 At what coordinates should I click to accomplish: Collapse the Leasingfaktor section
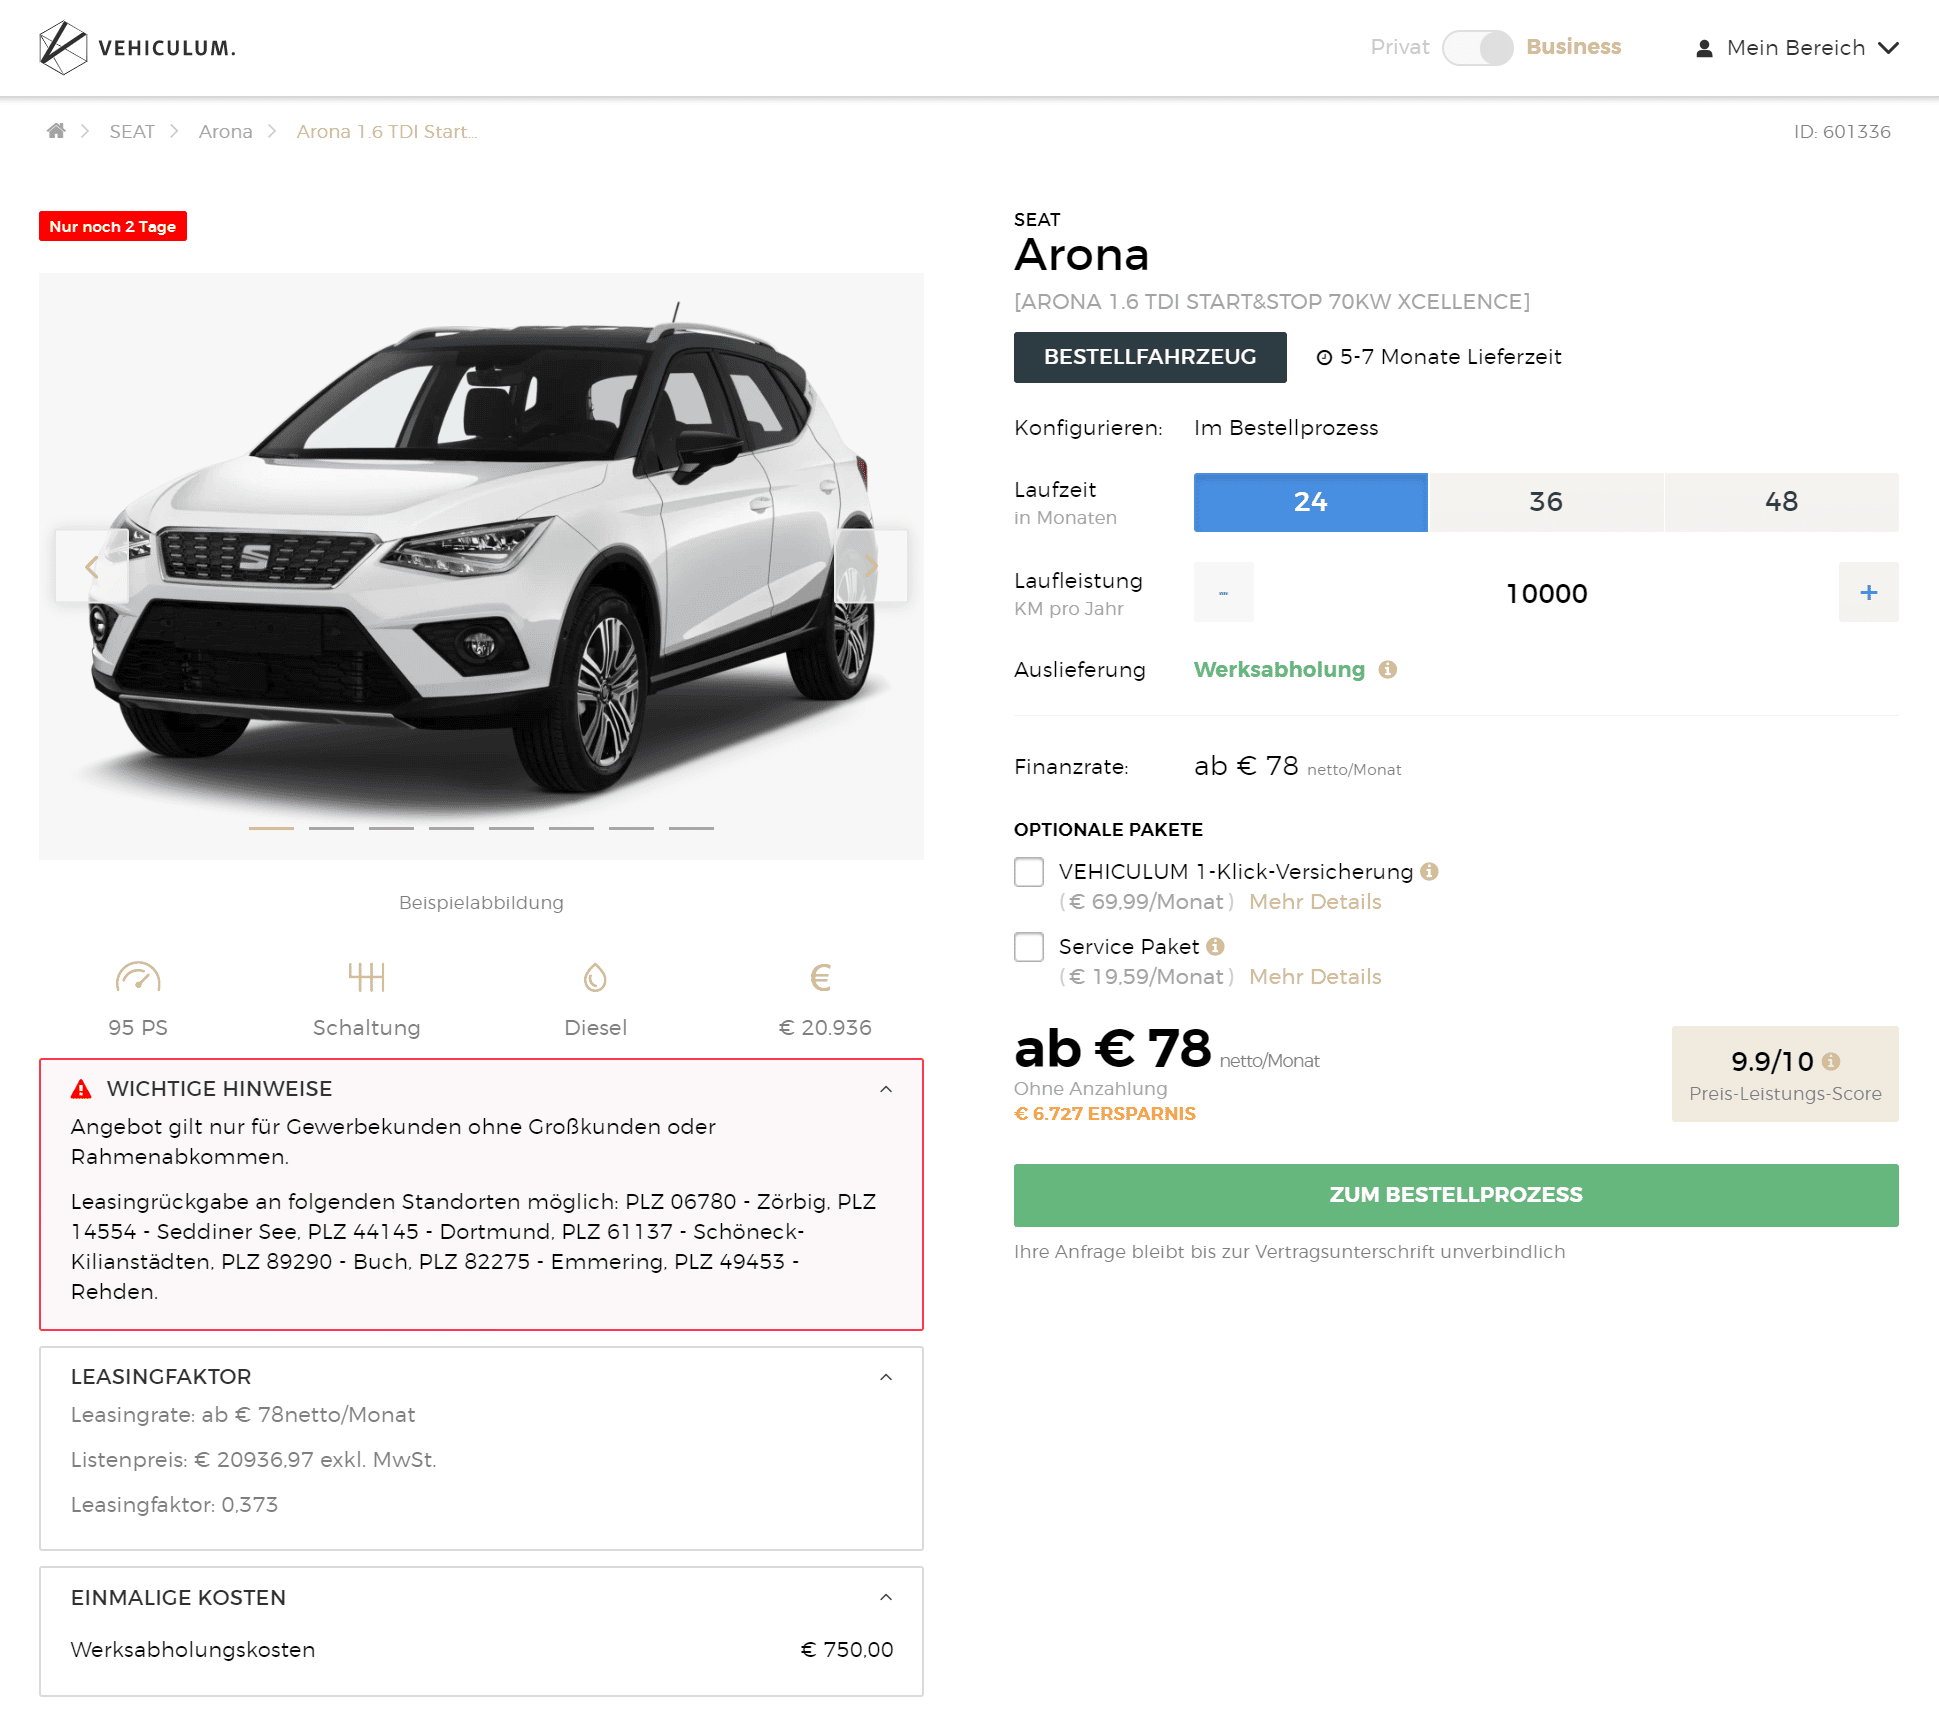(x=886, y=1377)
